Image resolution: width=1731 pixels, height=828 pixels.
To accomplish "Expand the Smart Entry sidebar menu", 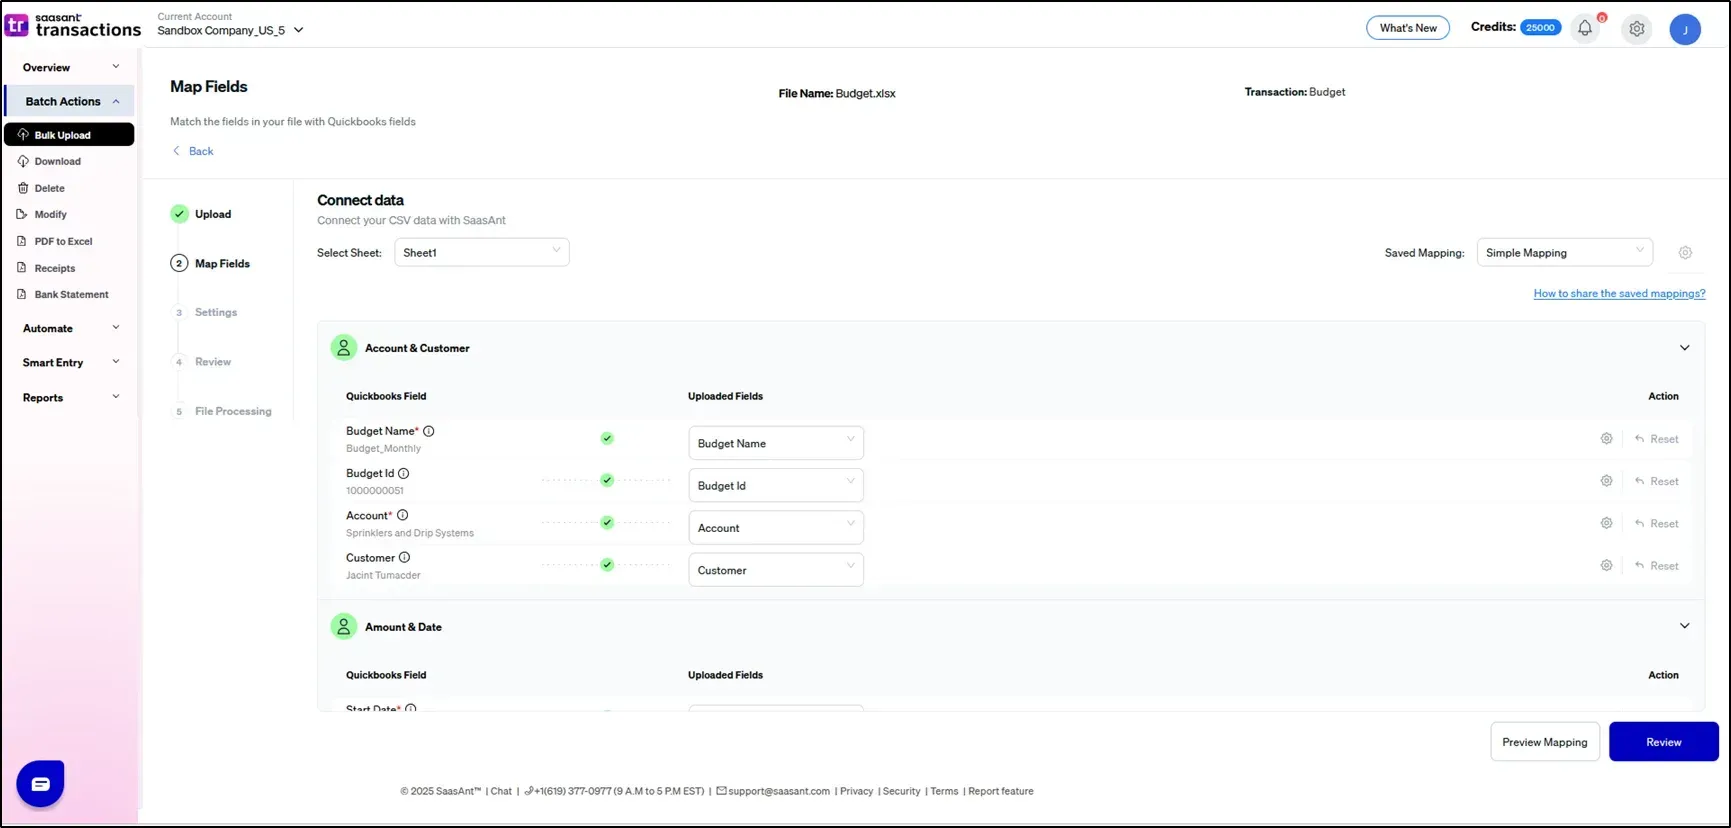I will click(70, 362).
